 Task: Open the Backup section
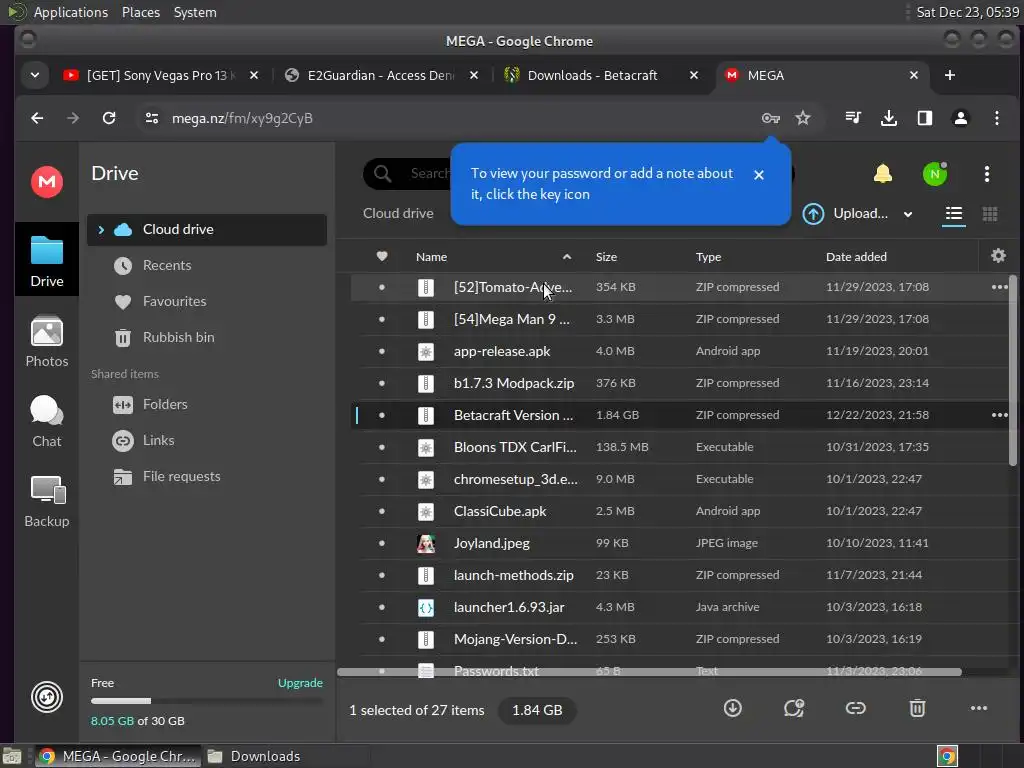point(47,502)
